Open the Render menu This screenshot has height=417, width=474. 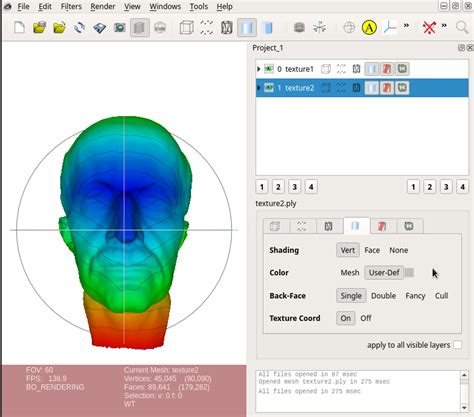[103, 7]
